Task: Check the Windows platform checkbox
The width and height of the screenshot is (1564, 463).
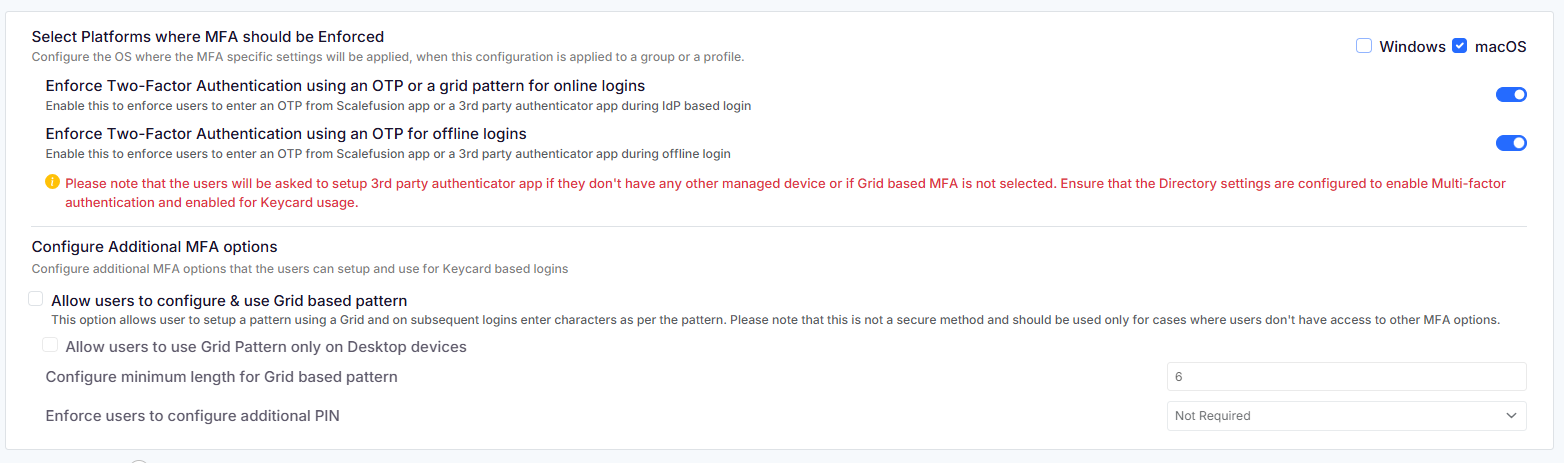Action: [x=1364, y=46]
